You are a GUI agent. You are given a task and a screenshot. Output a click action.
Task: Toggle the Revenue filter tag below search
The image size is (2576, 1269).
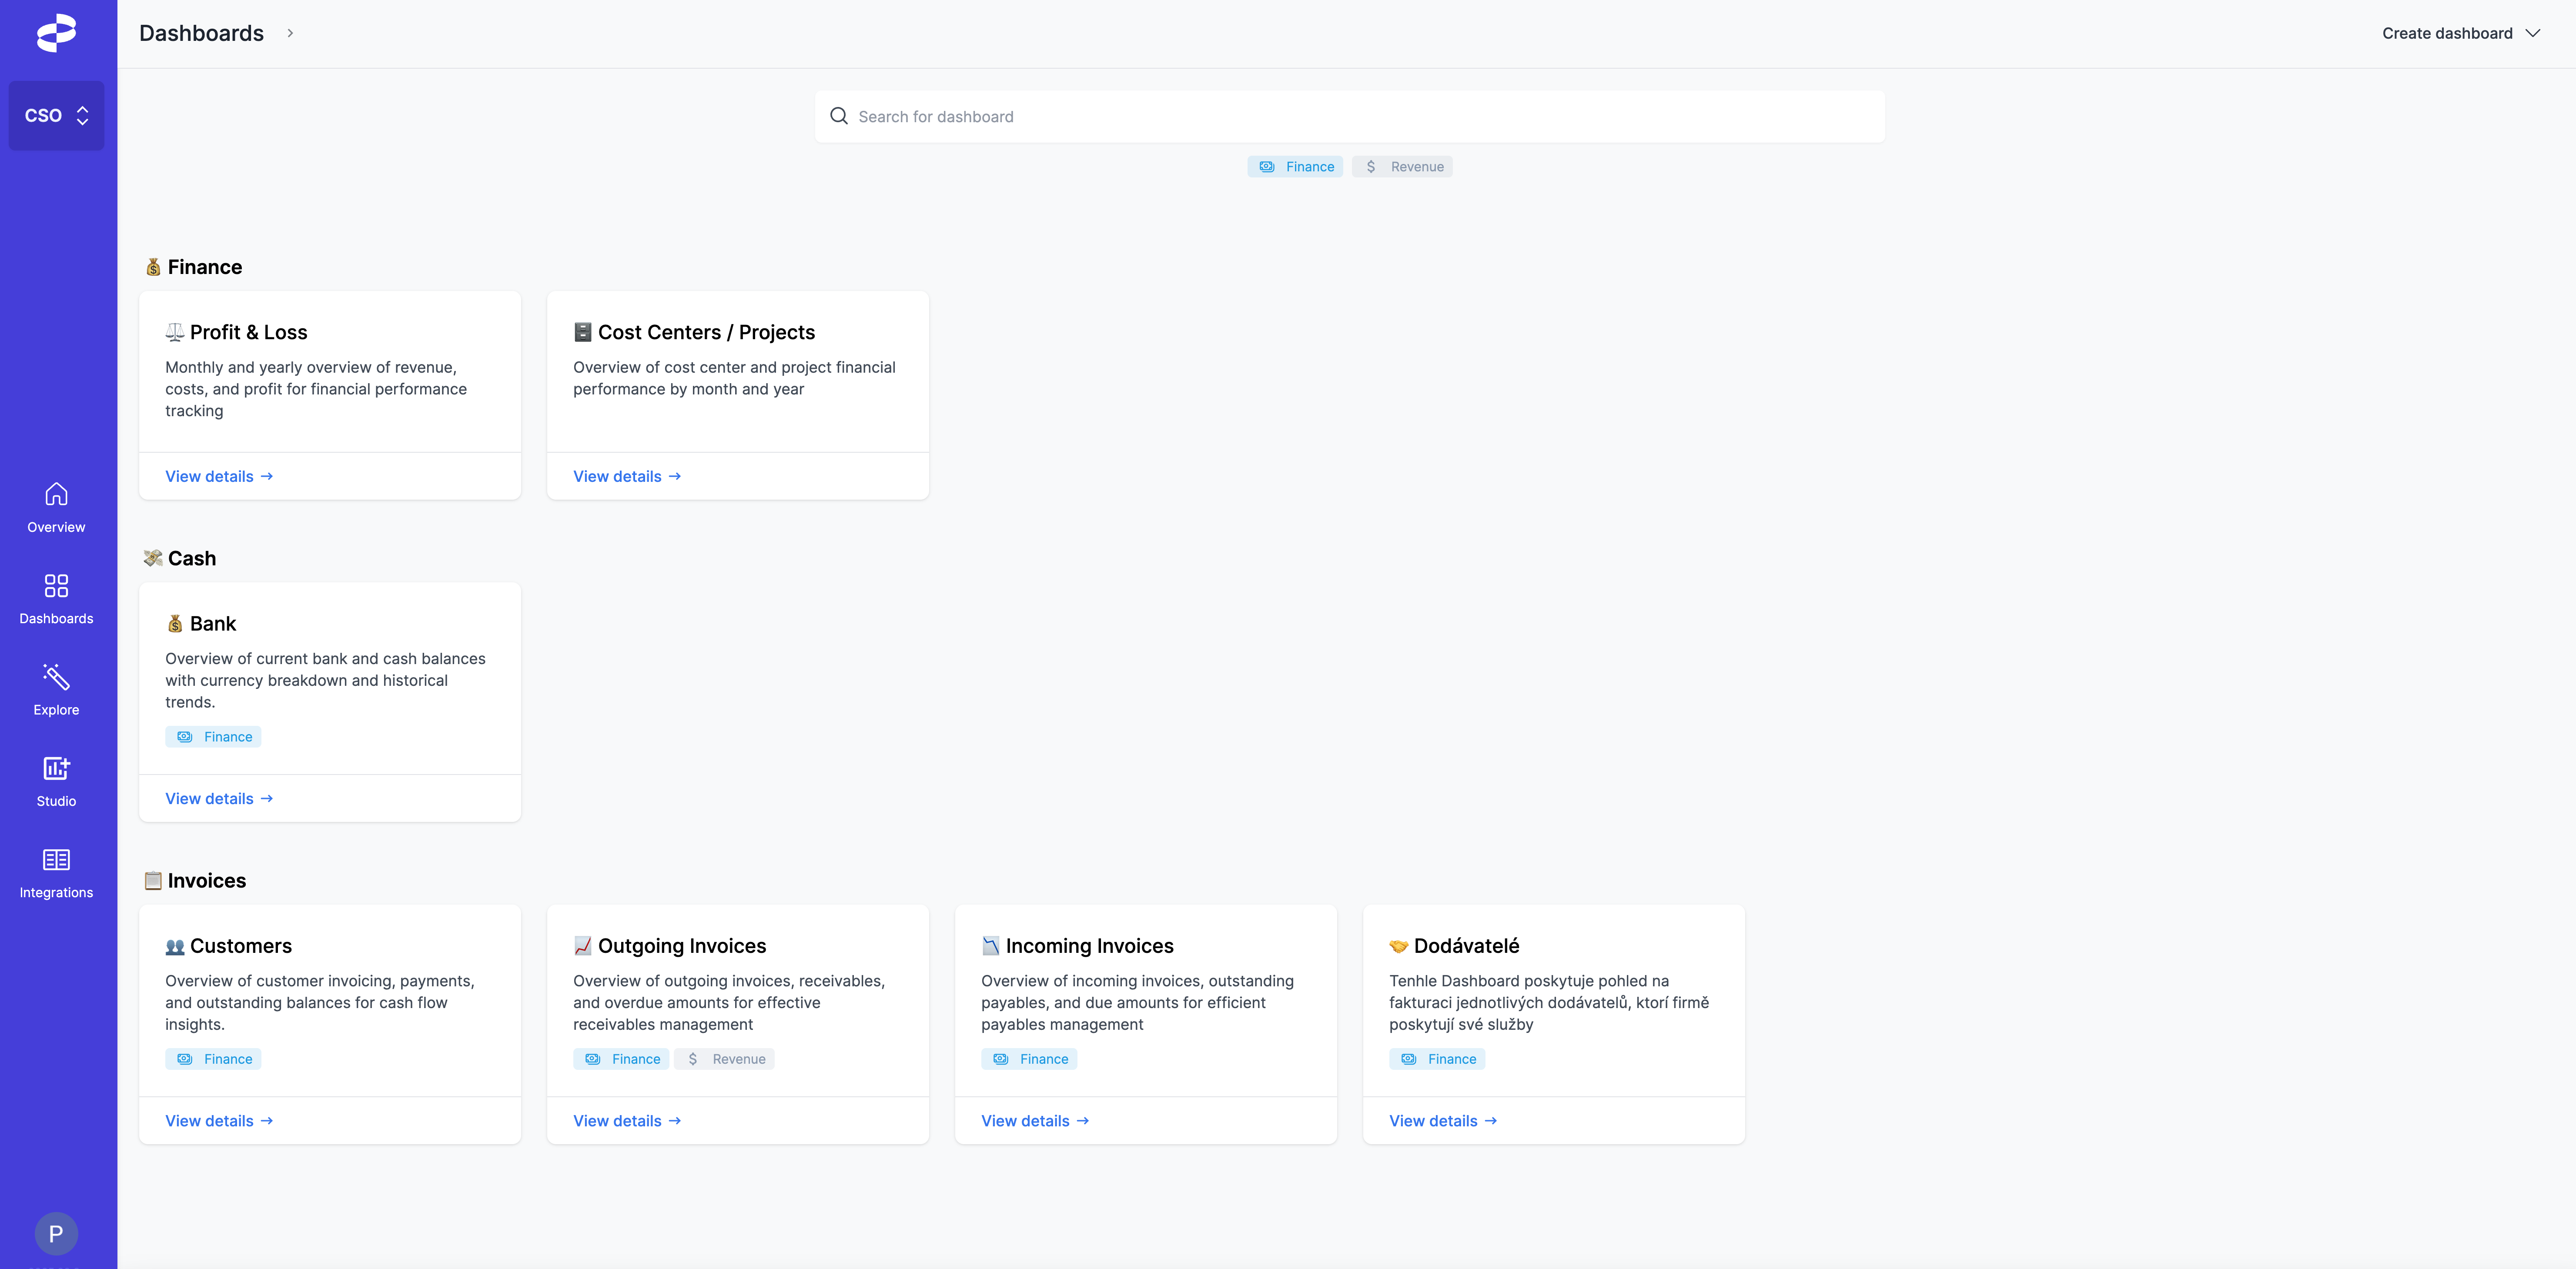pyautogui.click(x=1402, y=167)
